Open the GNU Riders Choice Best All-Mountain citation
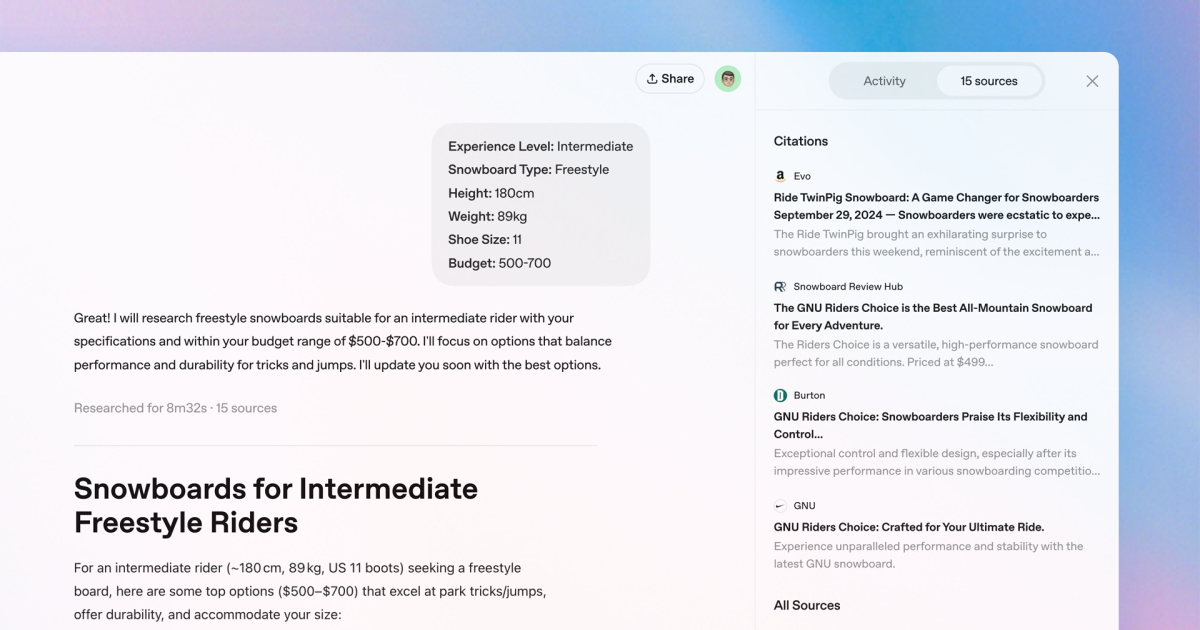This screenshot has width=1200, height=630. (x=933, y=316)
